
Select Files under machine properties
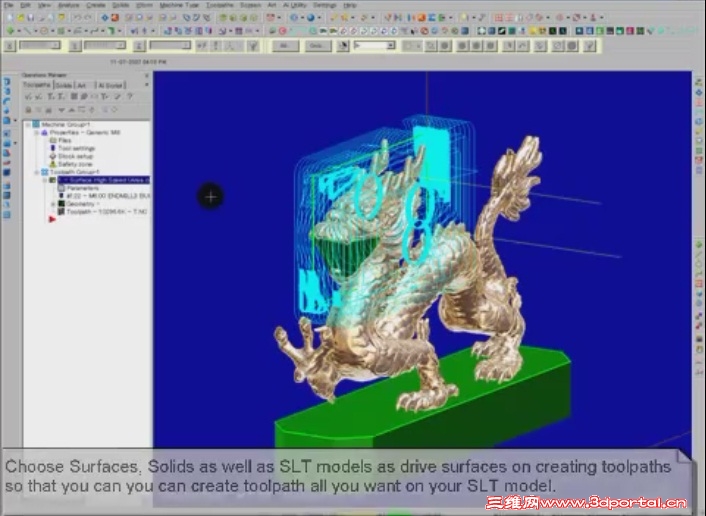[x=65, y=140]
